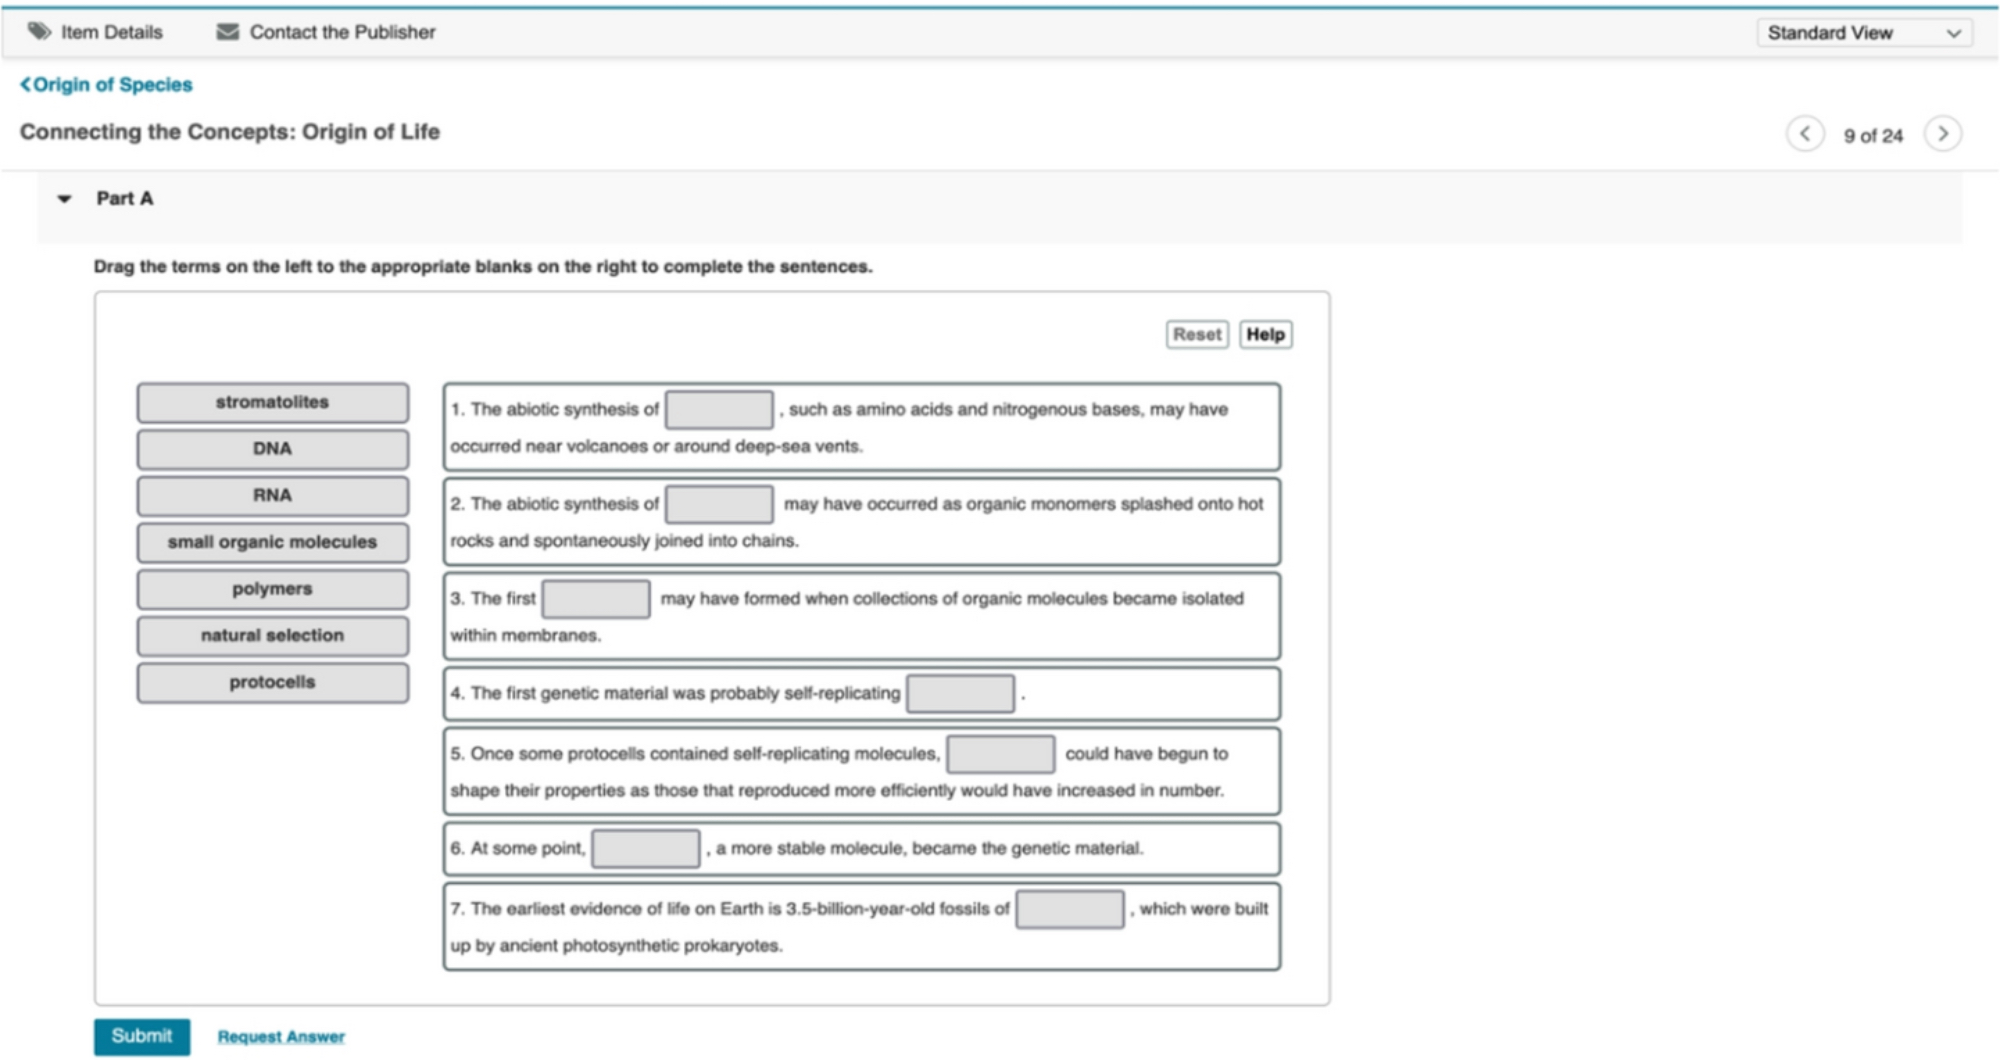The width and height of the screenshot is (2000, 1060).
Task: Go back to Origin of Species
Action: 106,85
